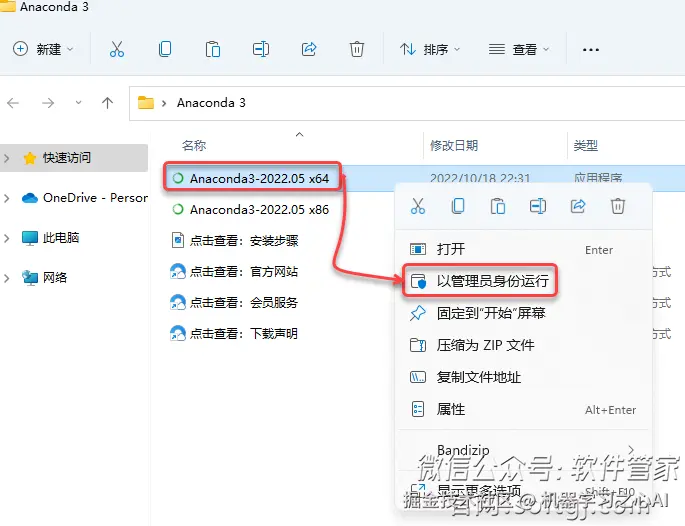Click the Cut icon in Explorer toolbar
The width and height of the screenshot is (685, 526).
coord(117,49)
